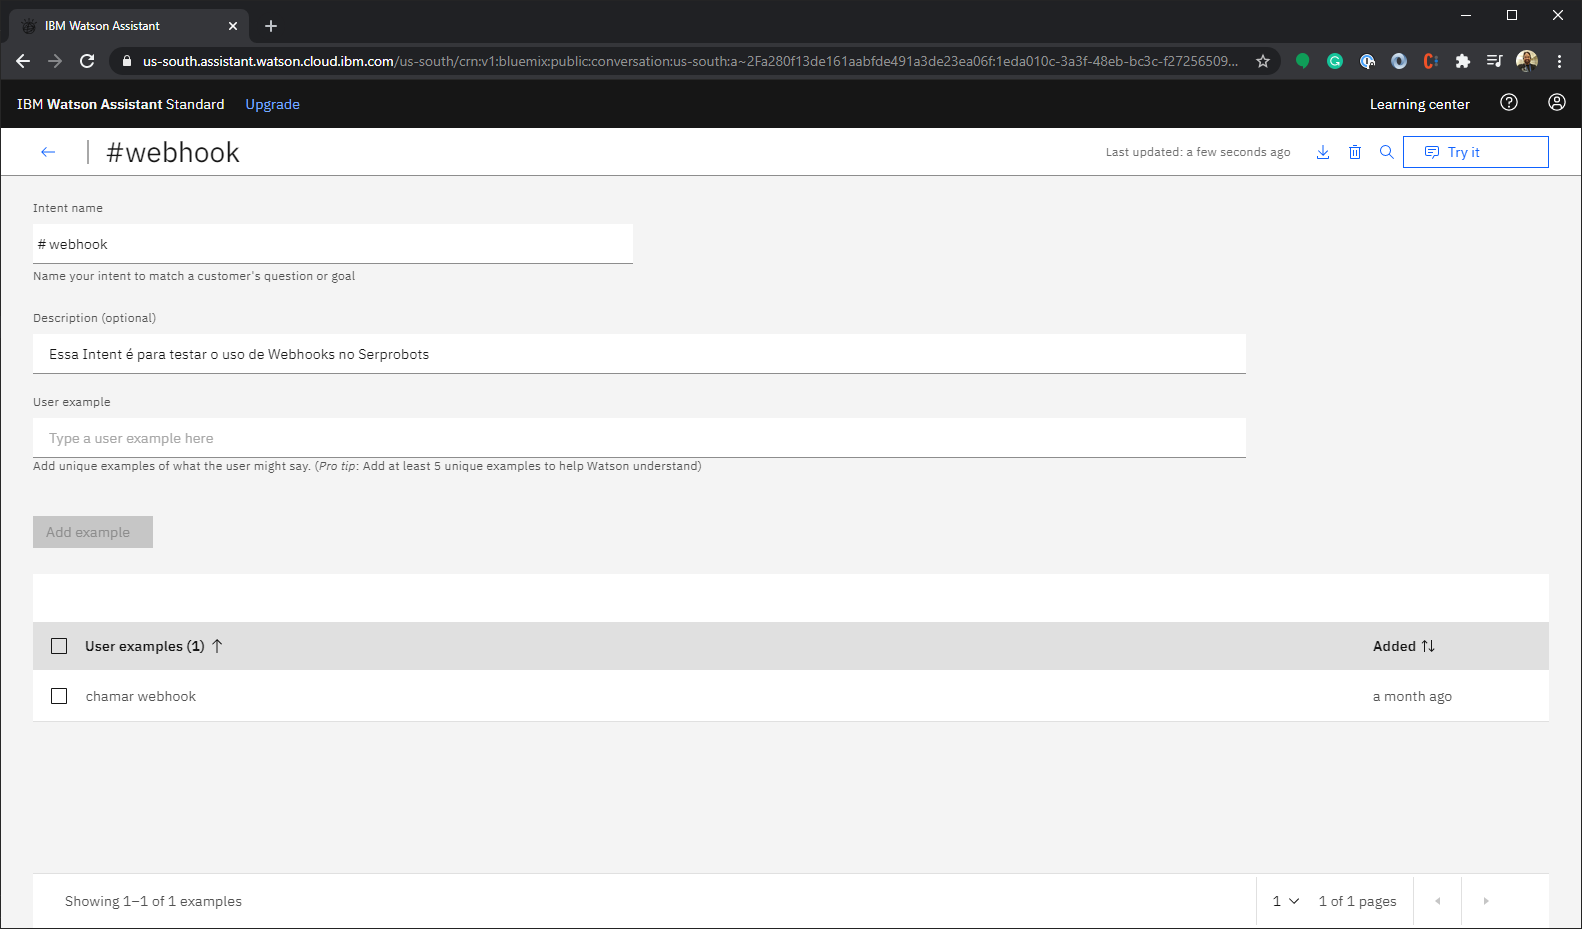Click the IBM Watson Assistant Standard title
This screenshot has height=929, width=1582.
click(x=120, y=104)
